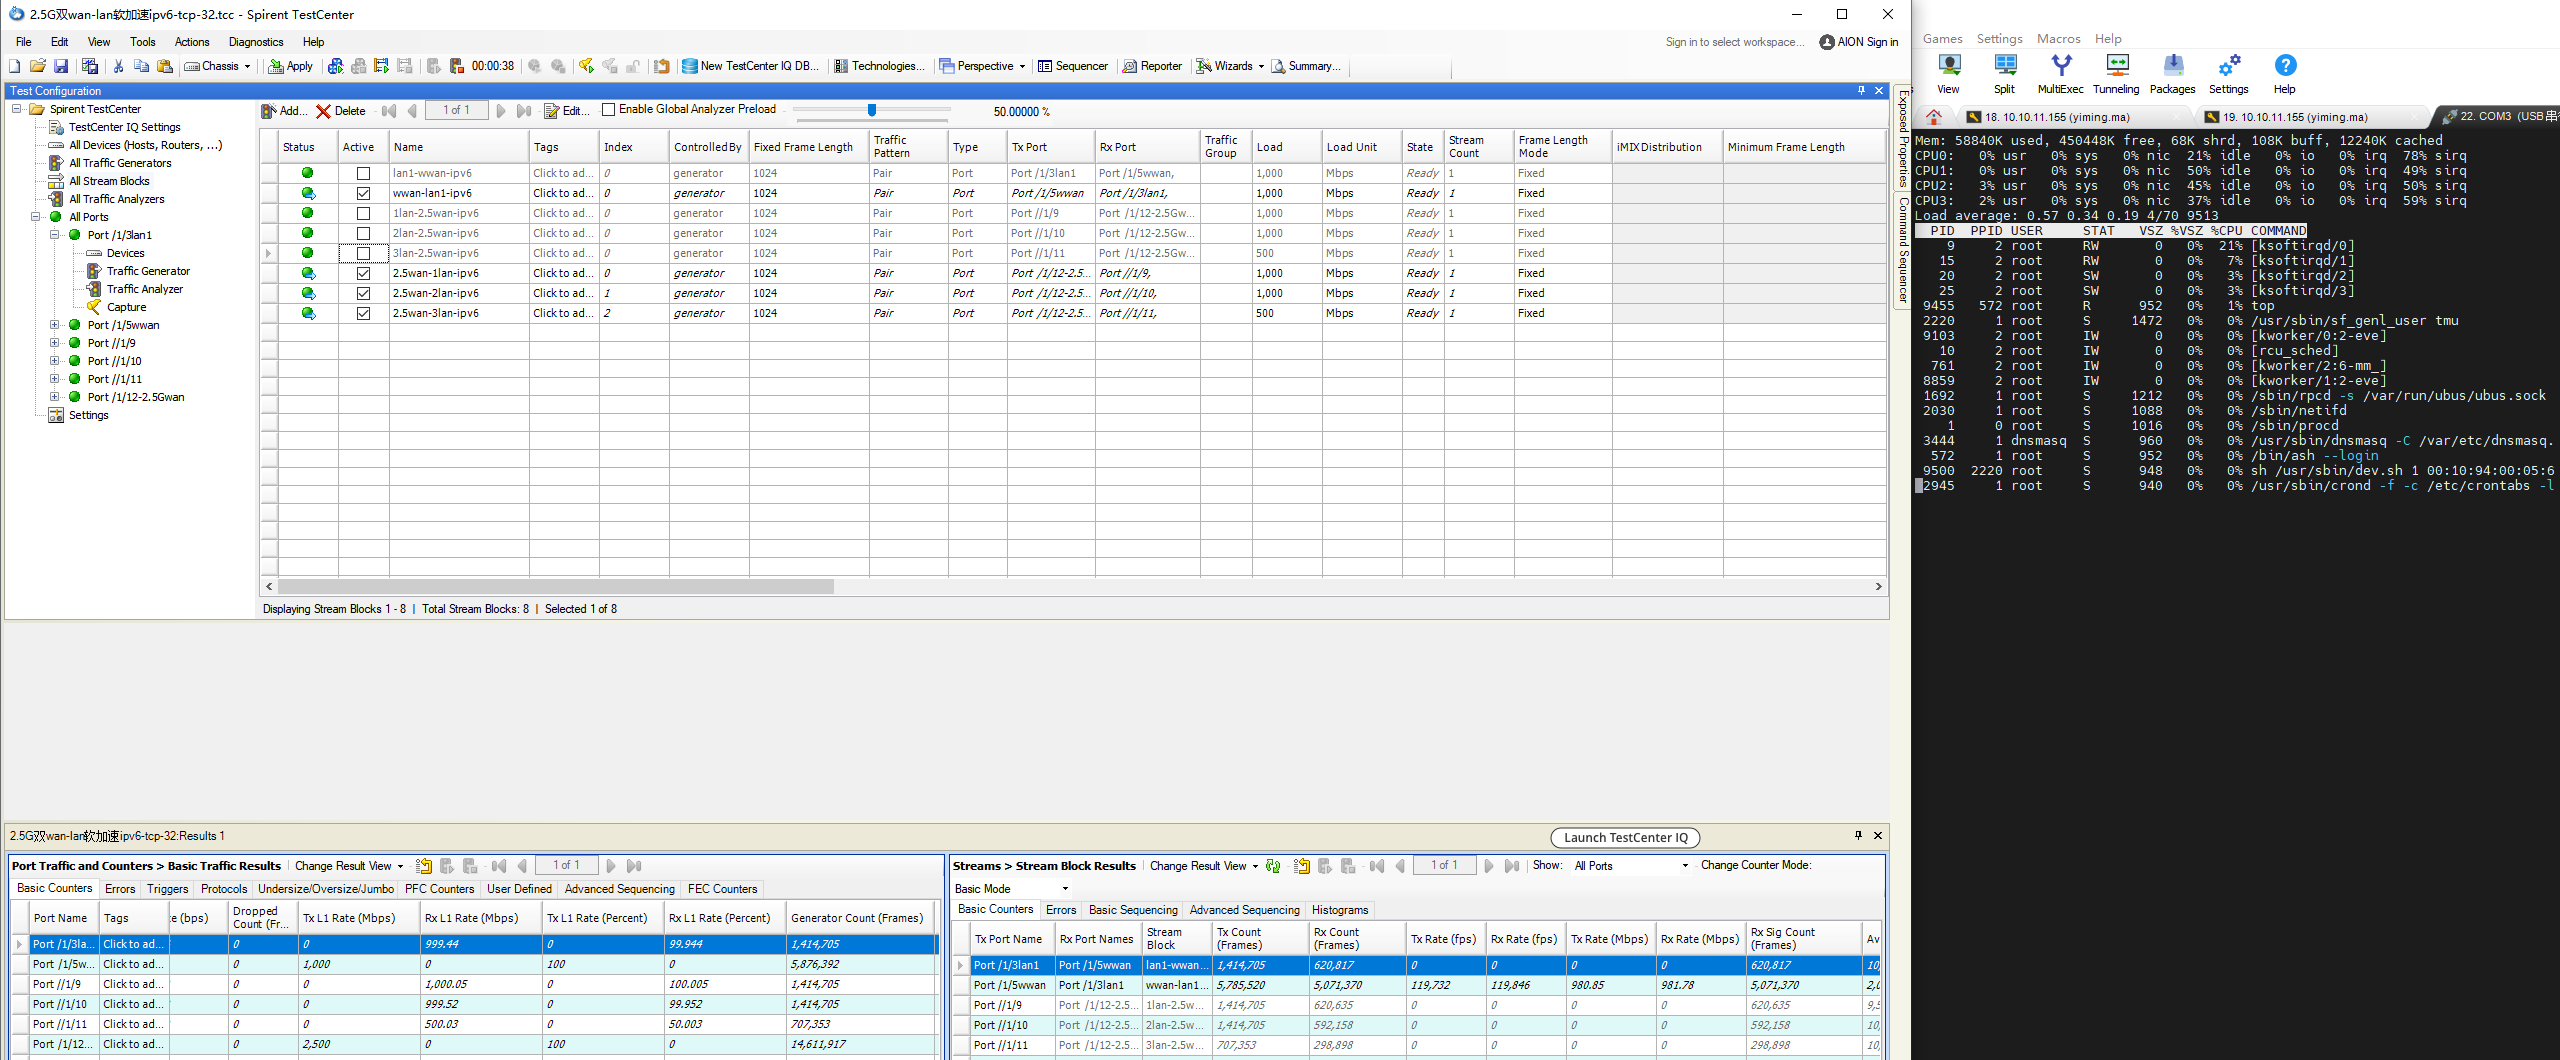Click the Save All toolbar icon
The image size is (2560, 1060).
(x=90, y=66)
